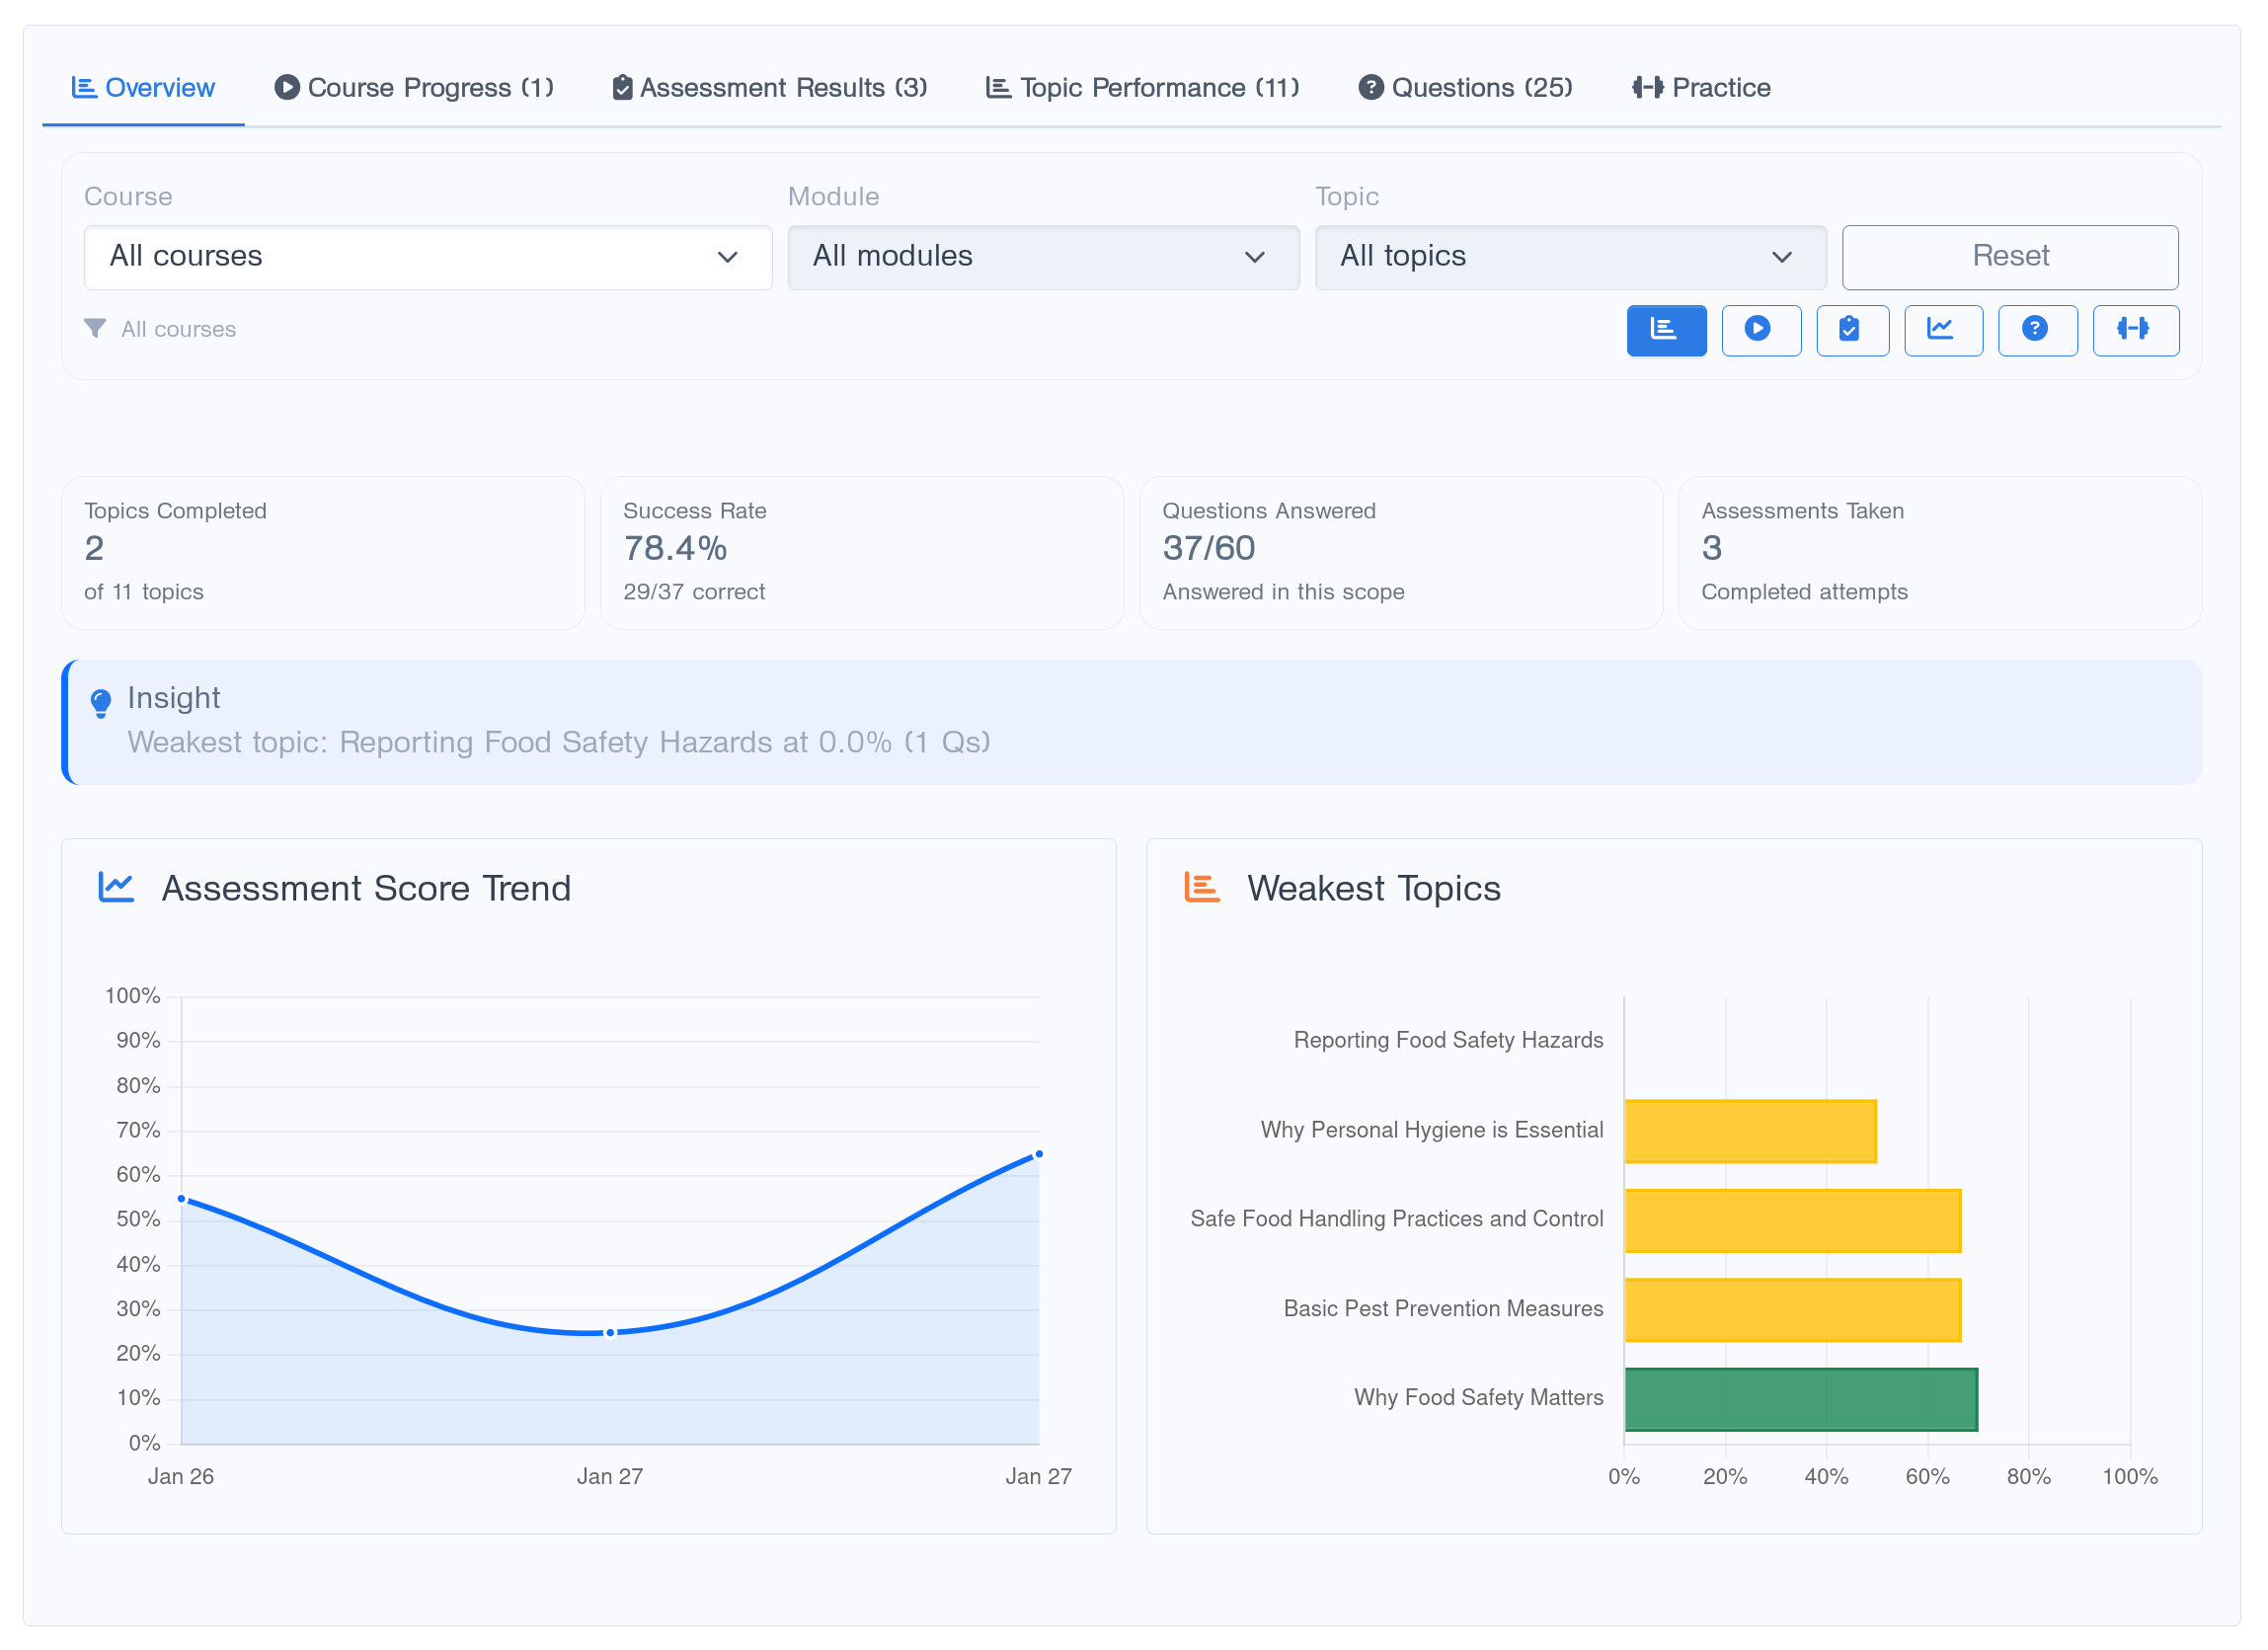This screenshot has height=1650, width=2268.
Task: Click the Insight lightbulb icon
Action: point(101,702)
